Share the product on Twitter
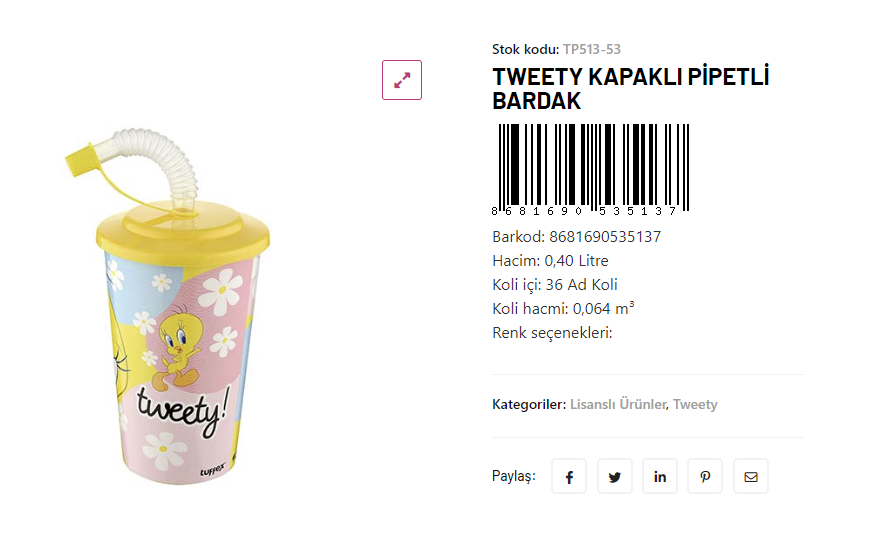This screenshot has width=870, height=551. click(615, 476)
